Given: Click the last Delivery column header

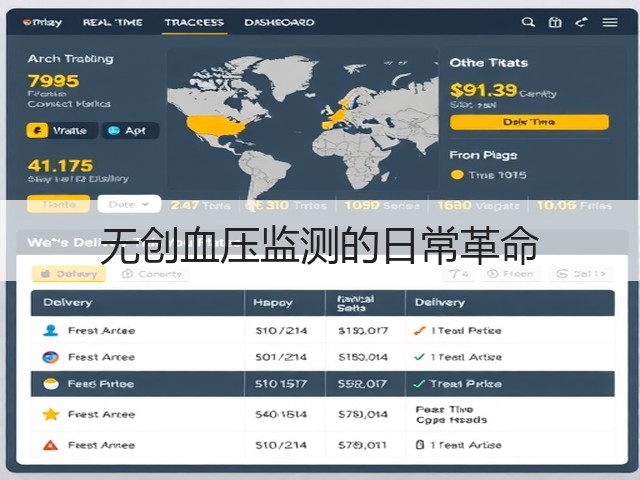Looking at the screenshot, I should (510, 302).
